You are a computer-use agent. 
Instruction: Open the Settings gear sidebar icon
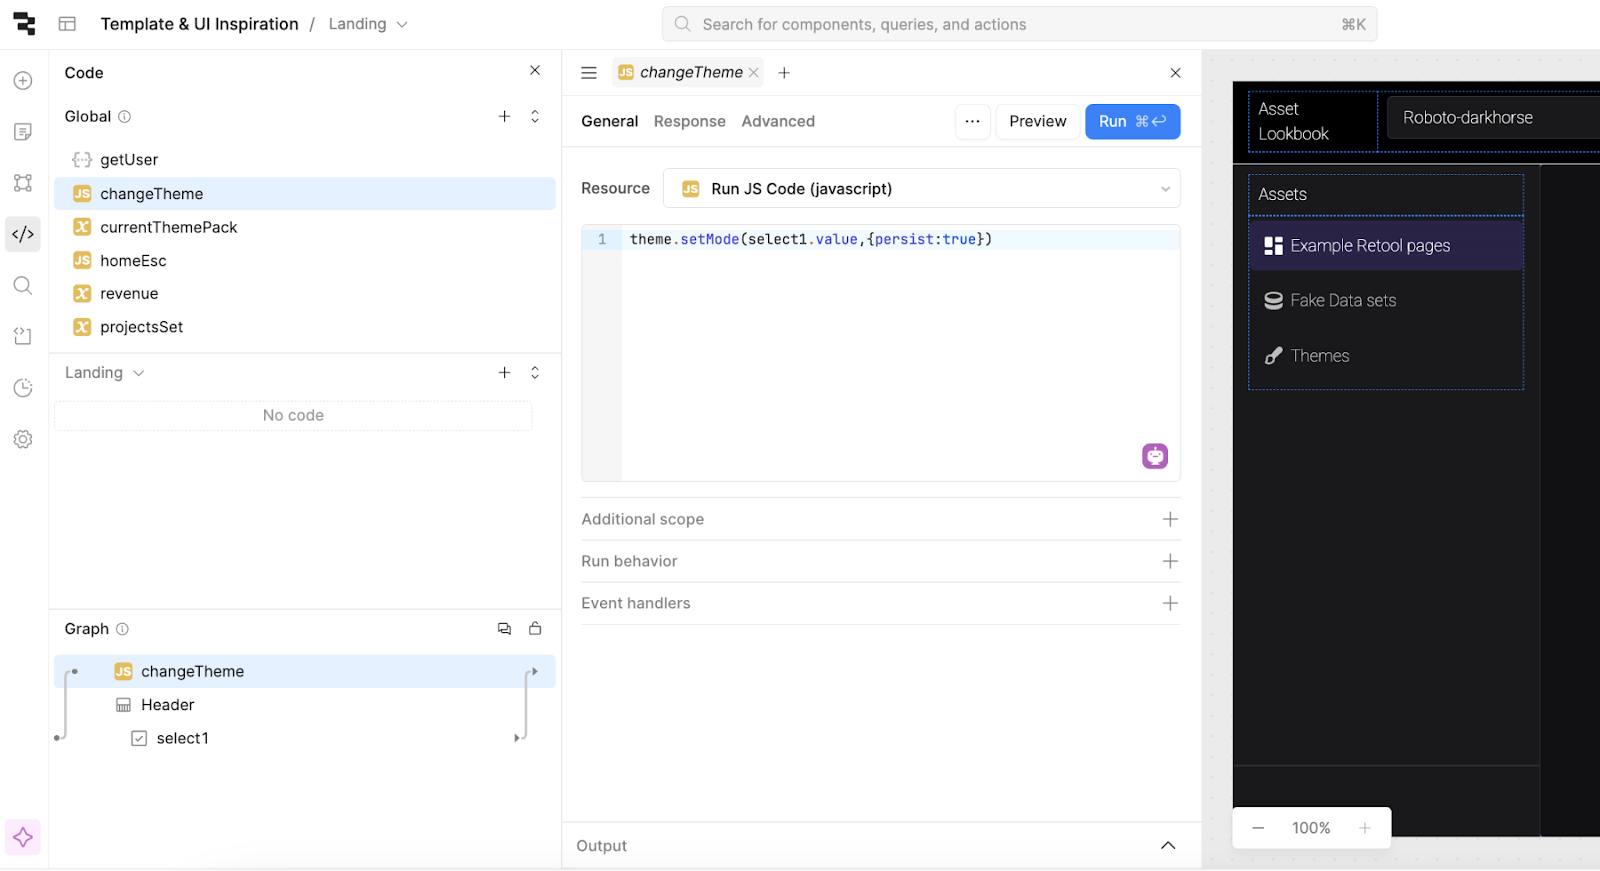point(23,439)
